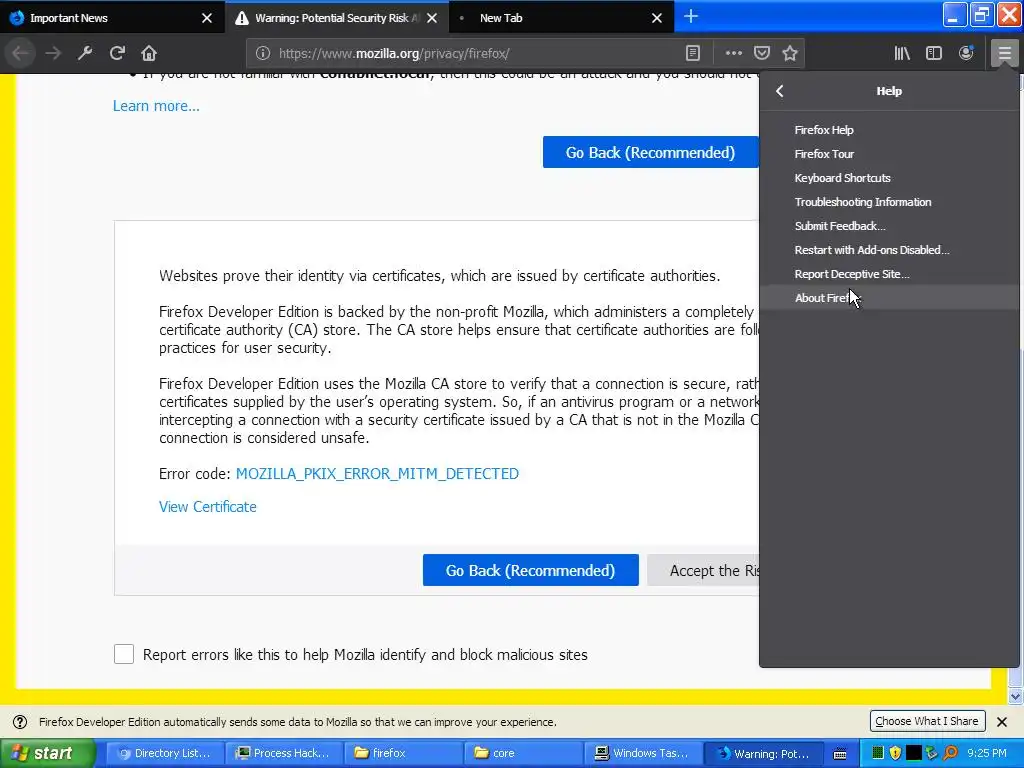Click the lower Go Back (Recommended) button
Viewport: 1024px width, 768px height.
point(530,570)
